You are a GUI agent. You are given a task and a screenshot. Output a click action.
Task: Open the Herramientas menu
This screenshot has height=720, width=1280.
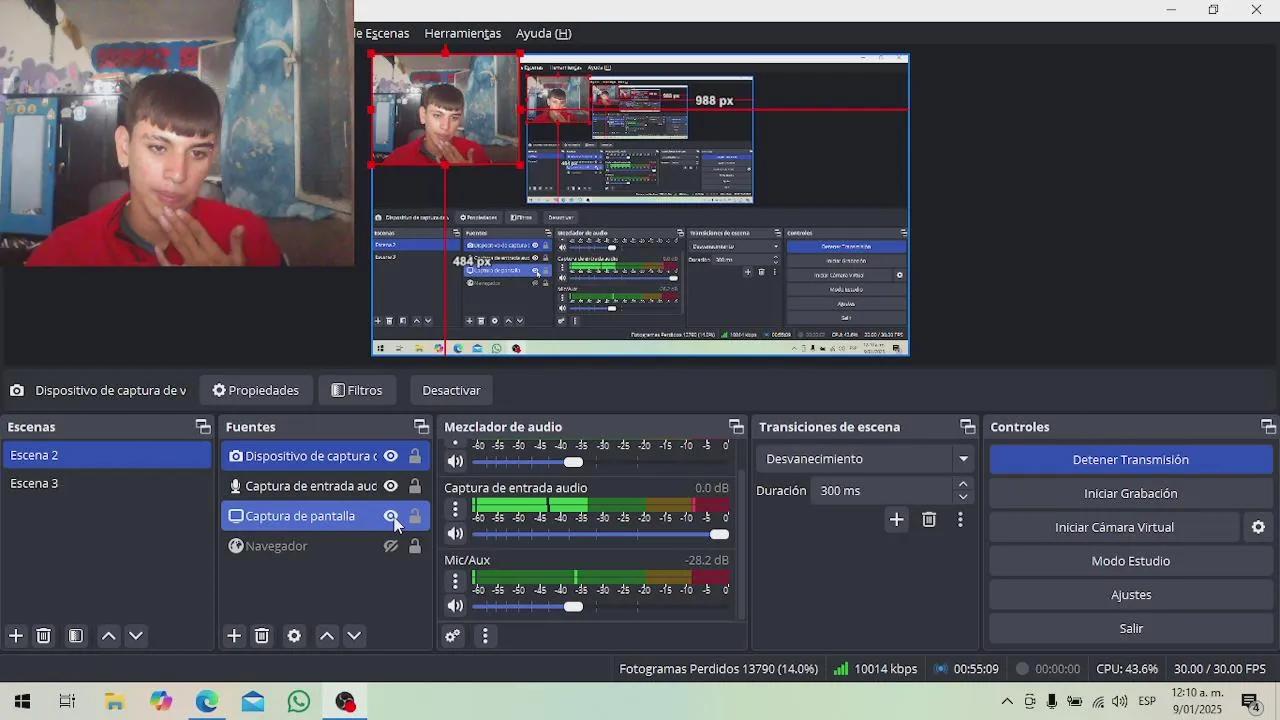[462, 33]
